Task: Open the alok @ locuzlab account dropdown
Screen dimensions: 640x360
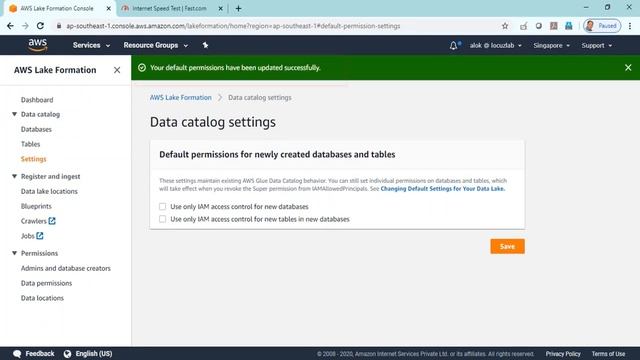Action: [496, 45]
